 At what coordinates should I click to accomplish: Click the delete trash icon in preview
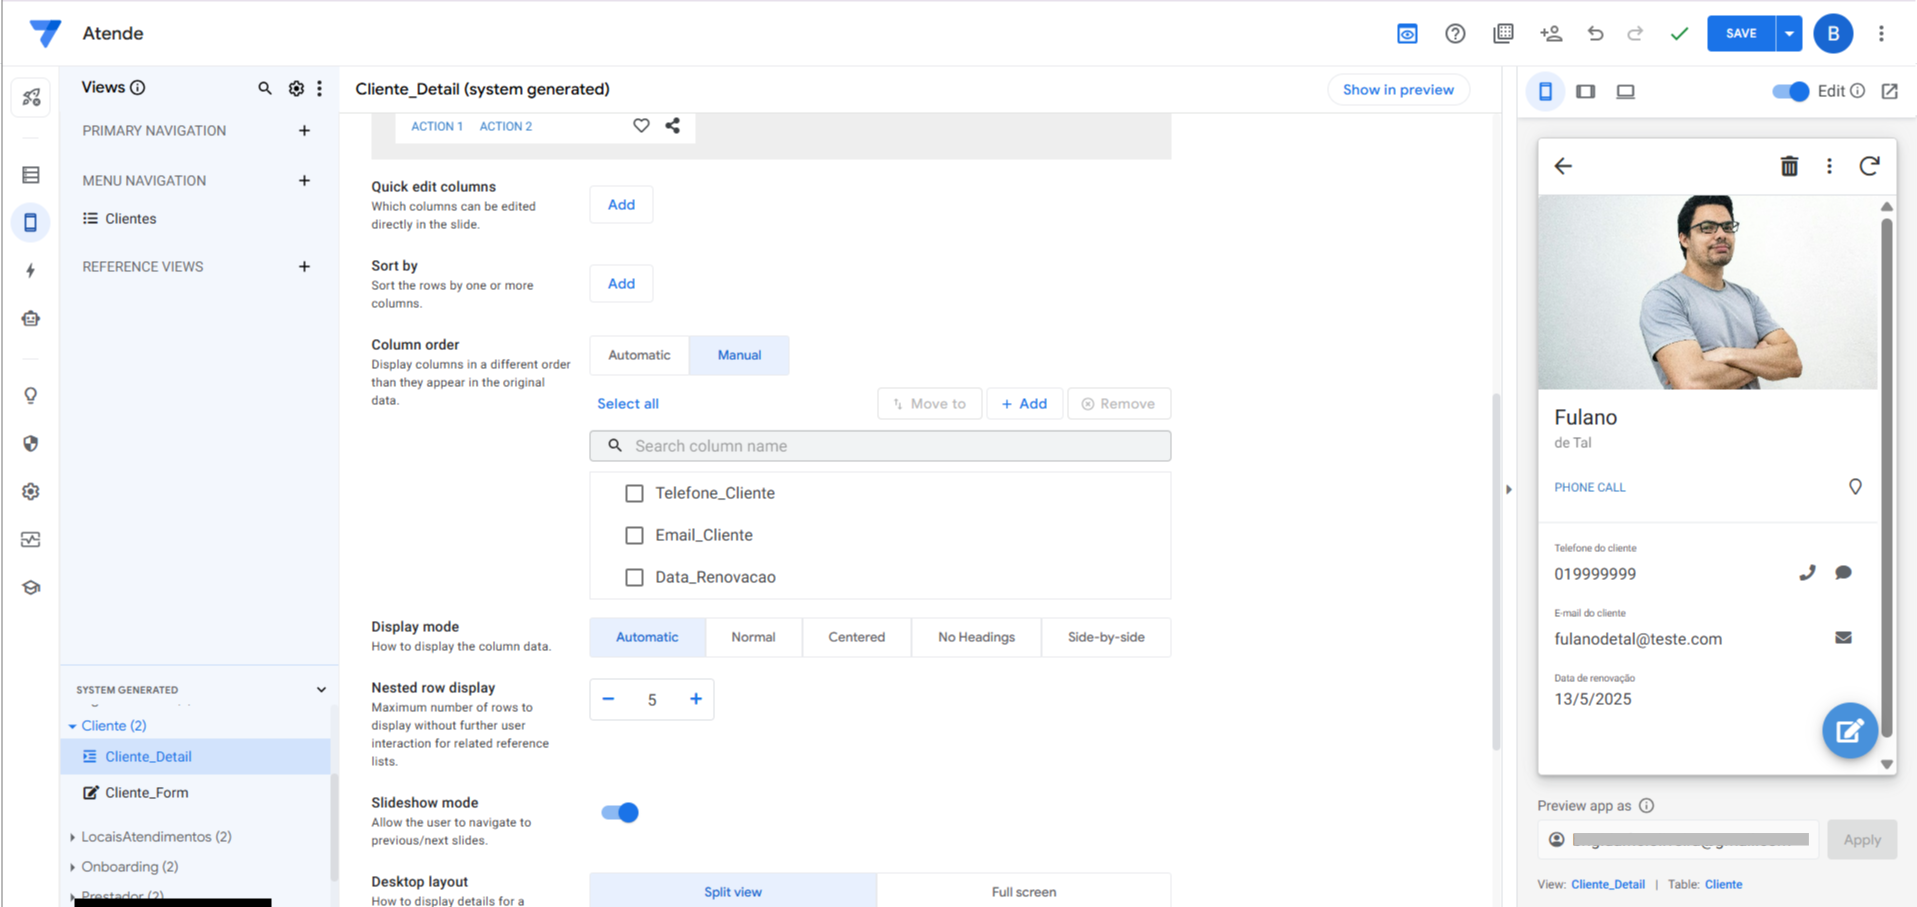[x=1789, y=166]
